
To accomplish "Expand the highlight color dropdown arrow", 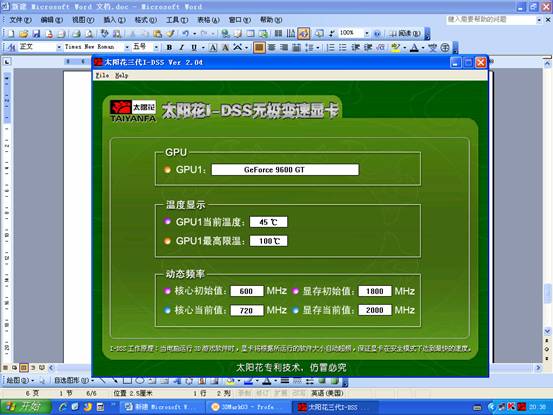I will coord(405,48).
